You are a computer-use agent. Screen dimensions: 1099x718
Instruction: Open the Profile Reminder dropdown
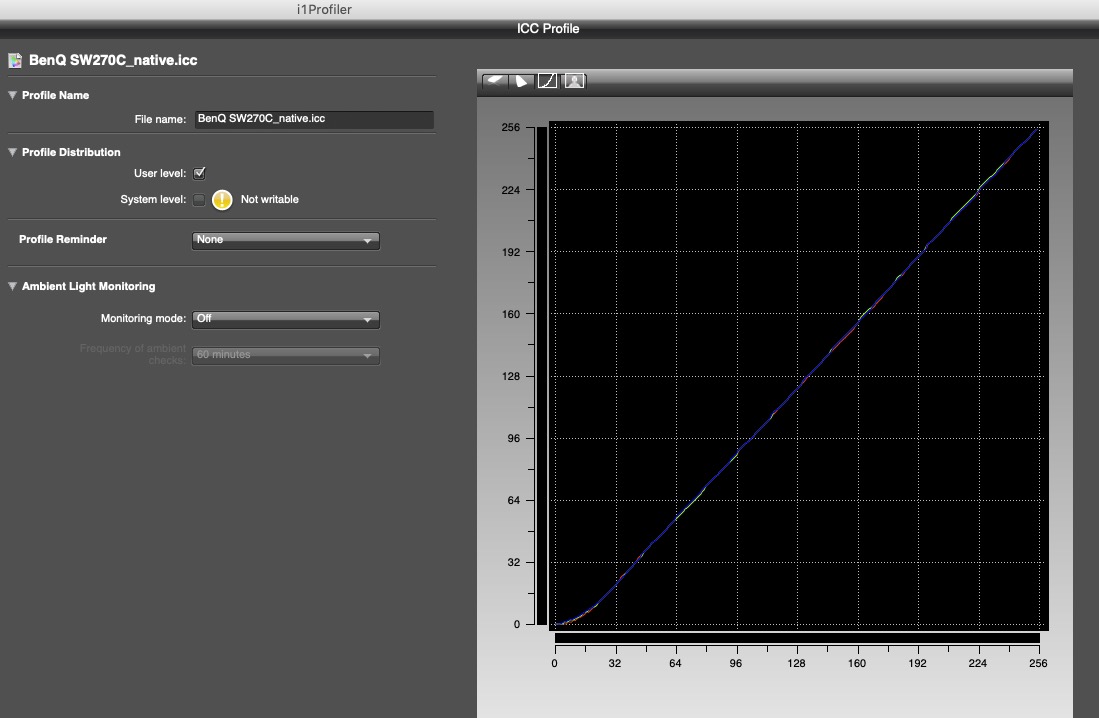coord(285,240)
